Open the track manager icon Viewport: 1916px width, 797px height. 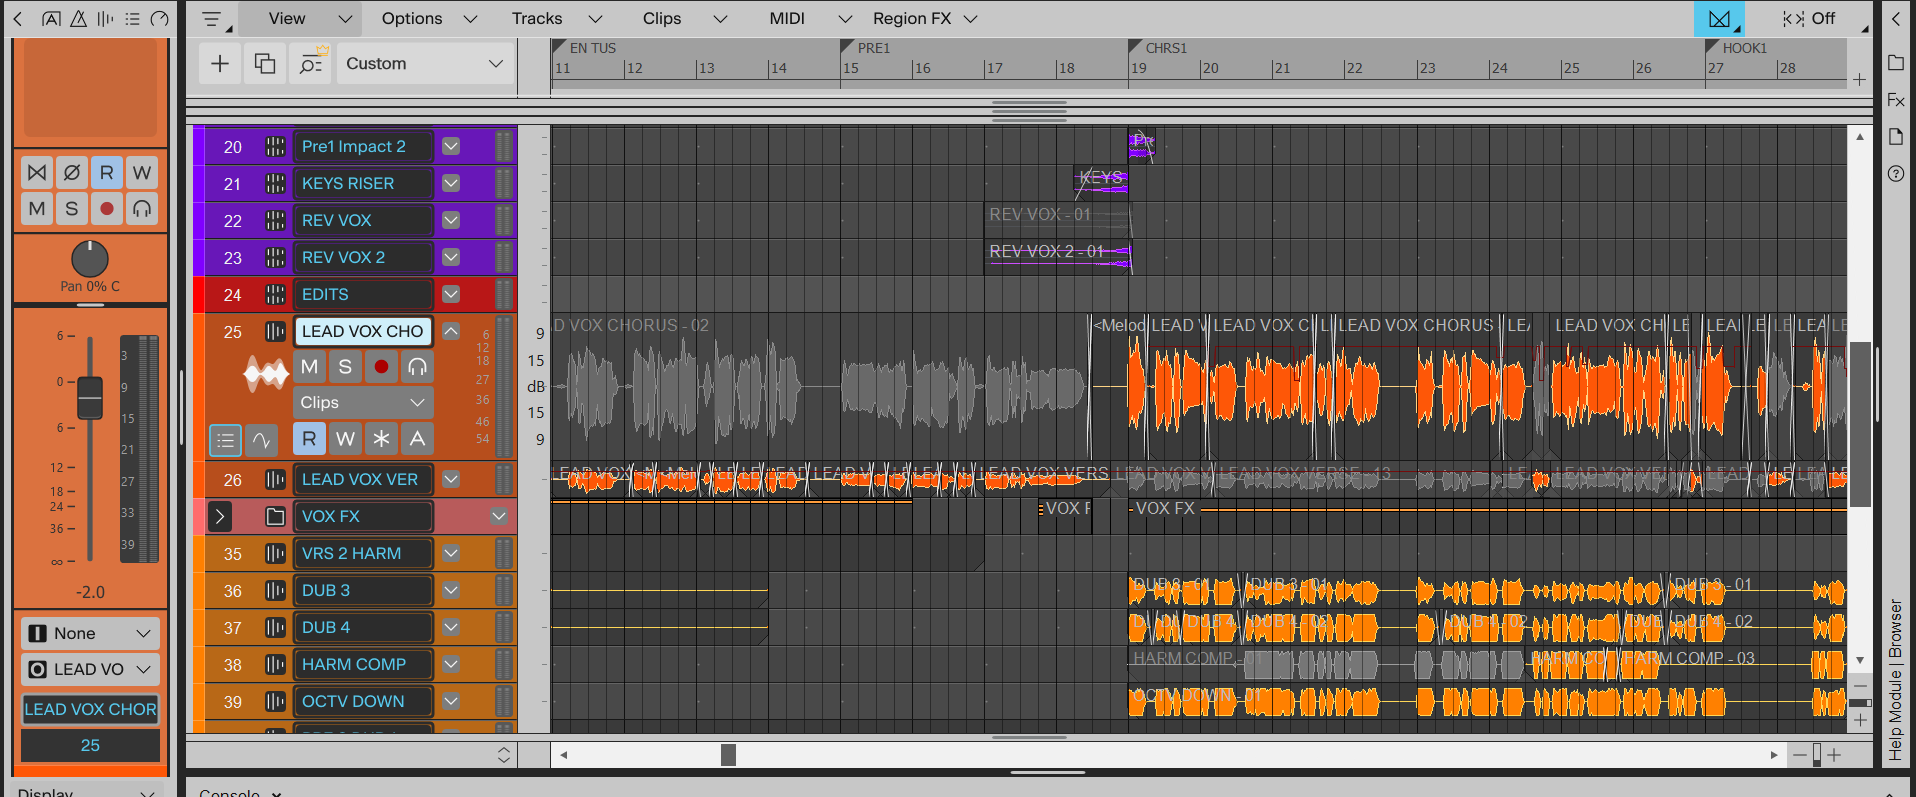coord(311,64)
